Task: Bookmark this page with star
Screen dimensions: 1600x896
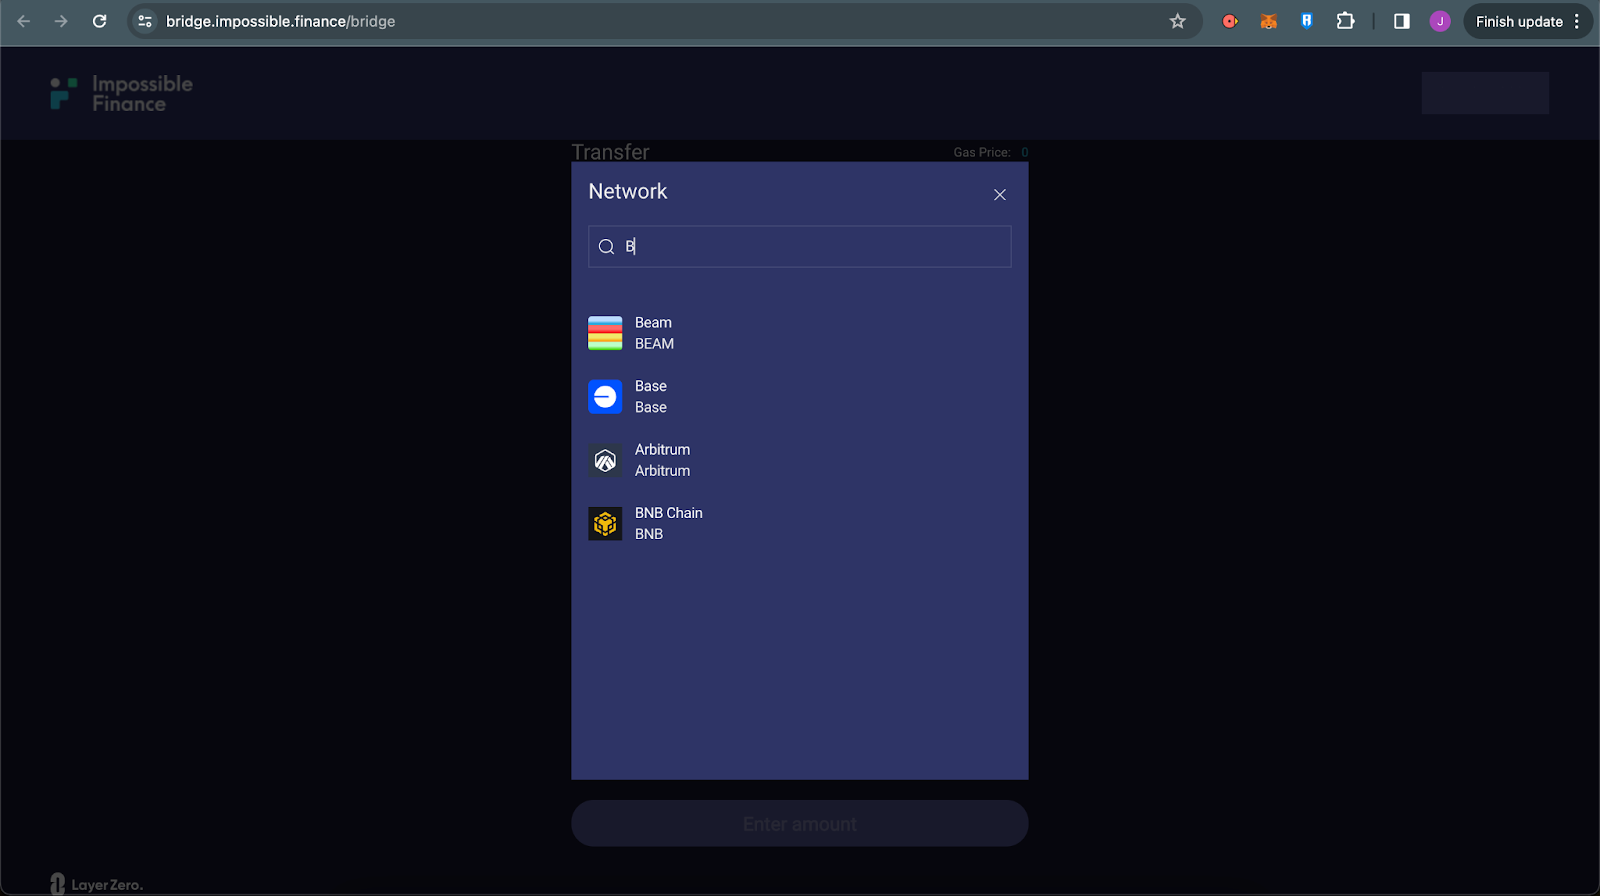Action: tap(1178, 21)
